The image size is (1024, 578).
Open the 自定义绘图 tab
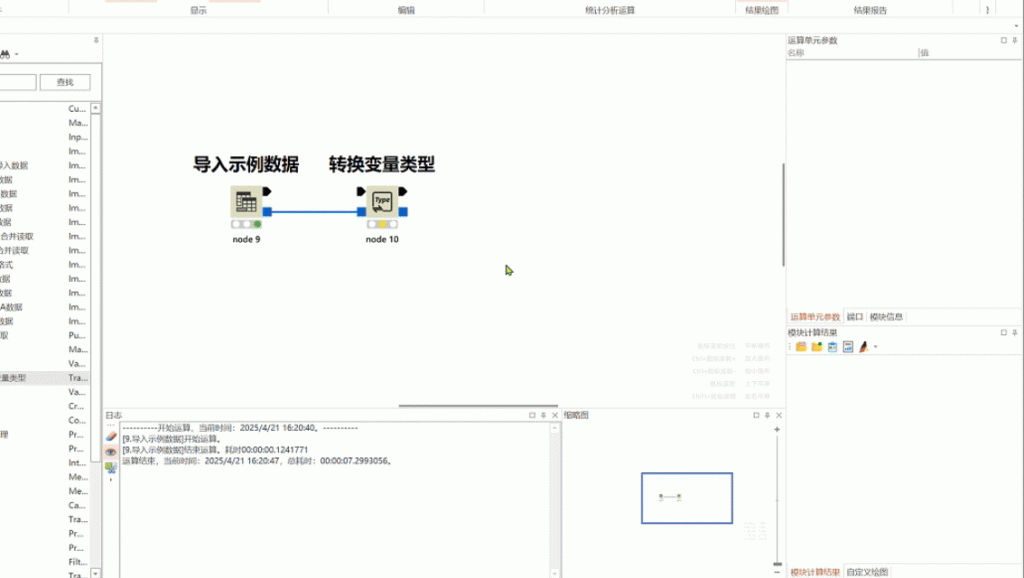[x=868, y=572]
